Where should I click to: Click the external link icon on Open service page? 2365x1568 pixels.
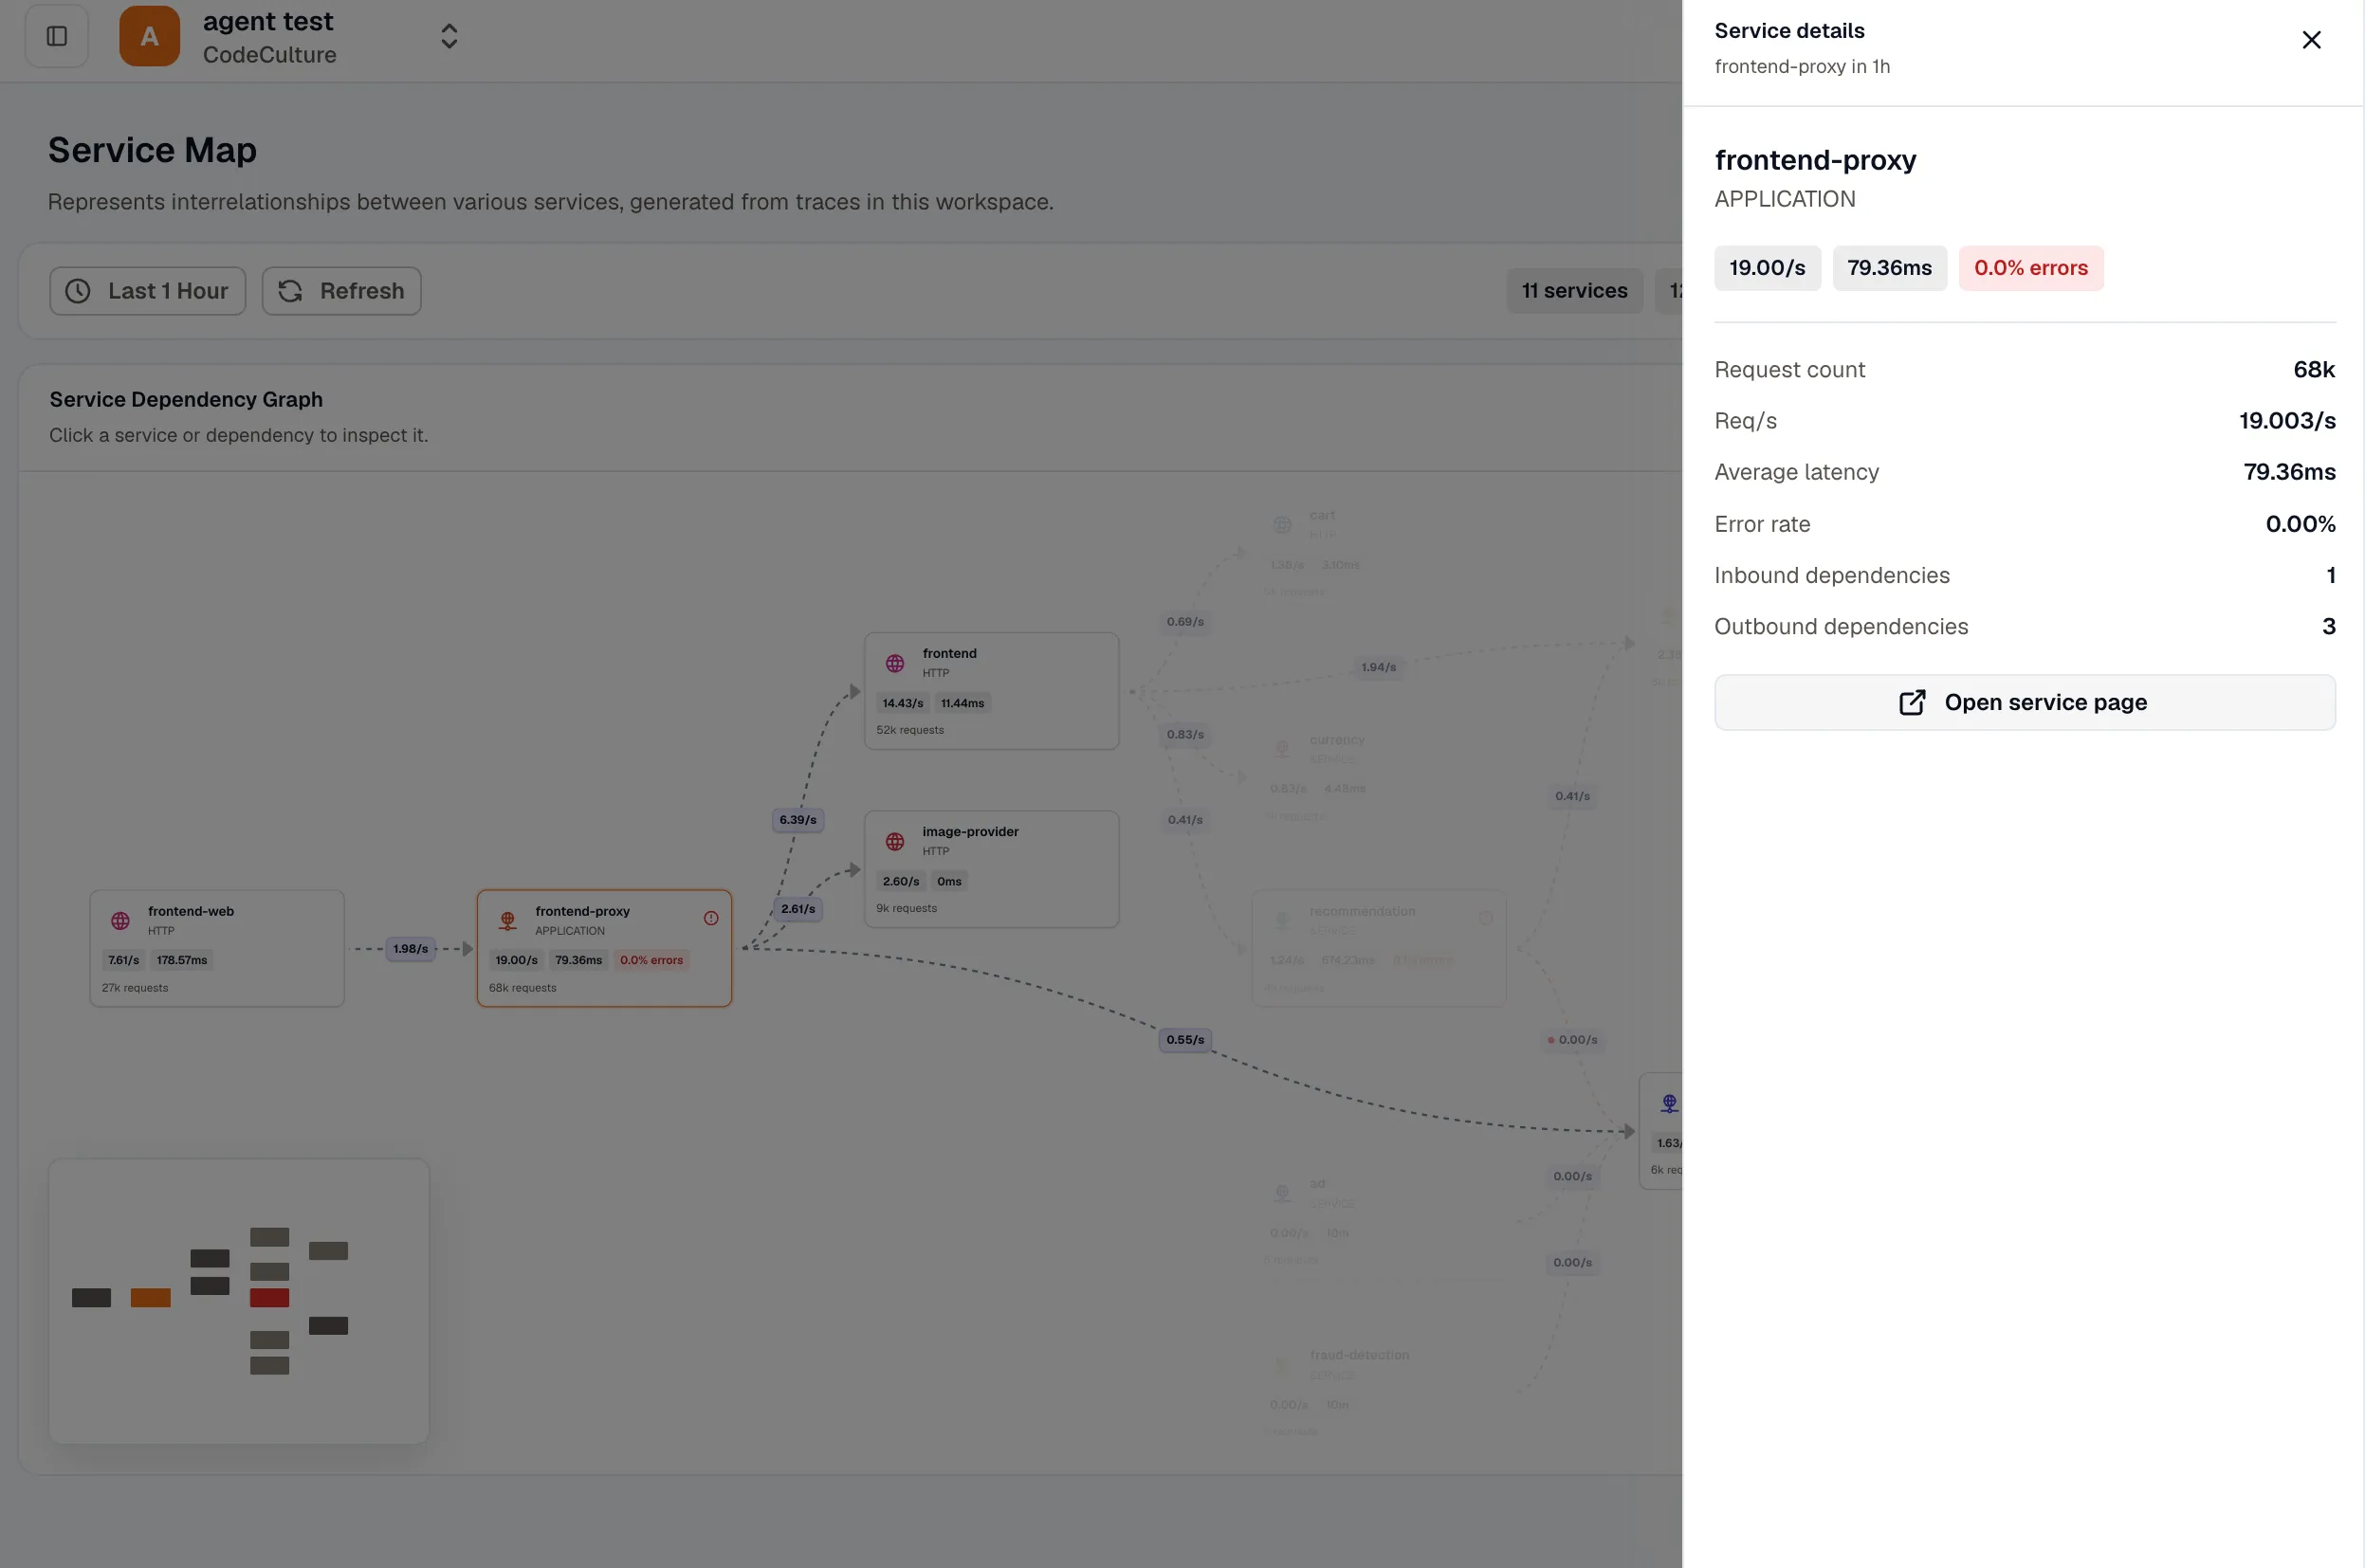pos(1911,702)
